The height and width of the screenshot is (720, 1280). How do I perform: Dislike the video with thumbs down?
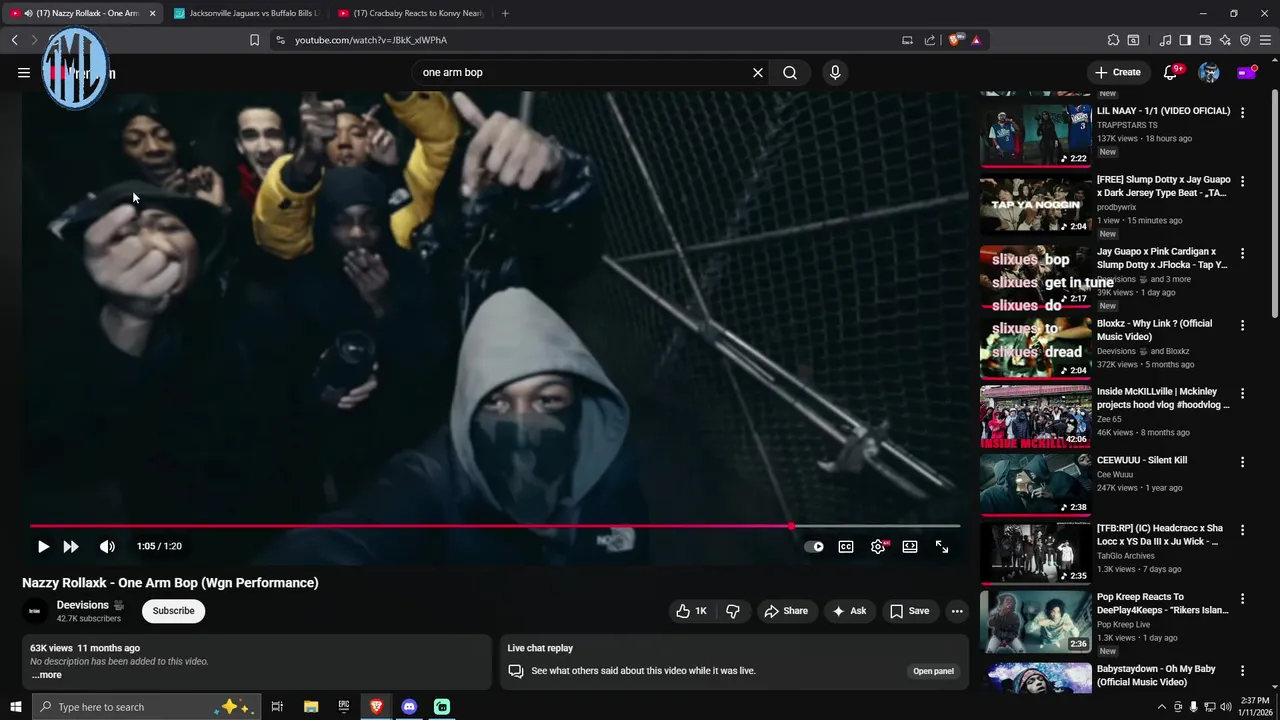click(733, 611)
